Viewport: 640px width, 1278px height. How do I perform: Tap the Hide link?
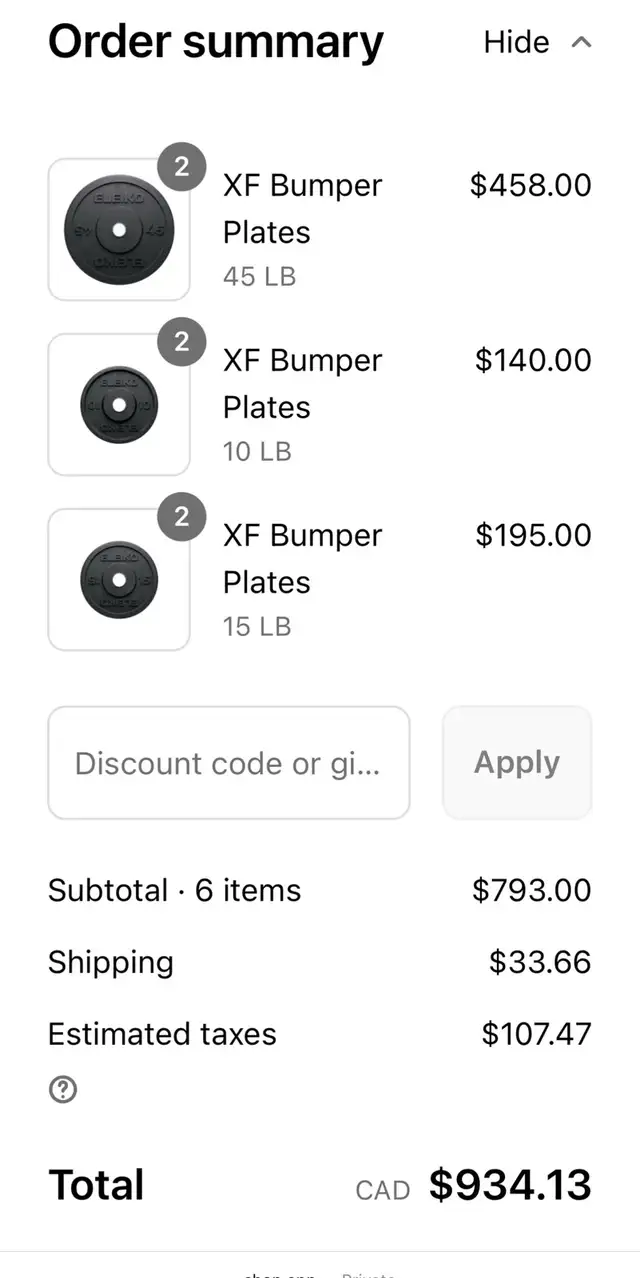tap(516, 42)
